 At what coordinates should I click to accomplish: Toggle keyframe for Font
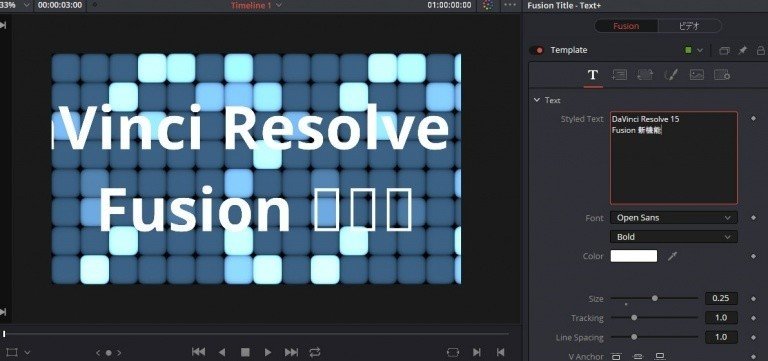click(753, 217)
